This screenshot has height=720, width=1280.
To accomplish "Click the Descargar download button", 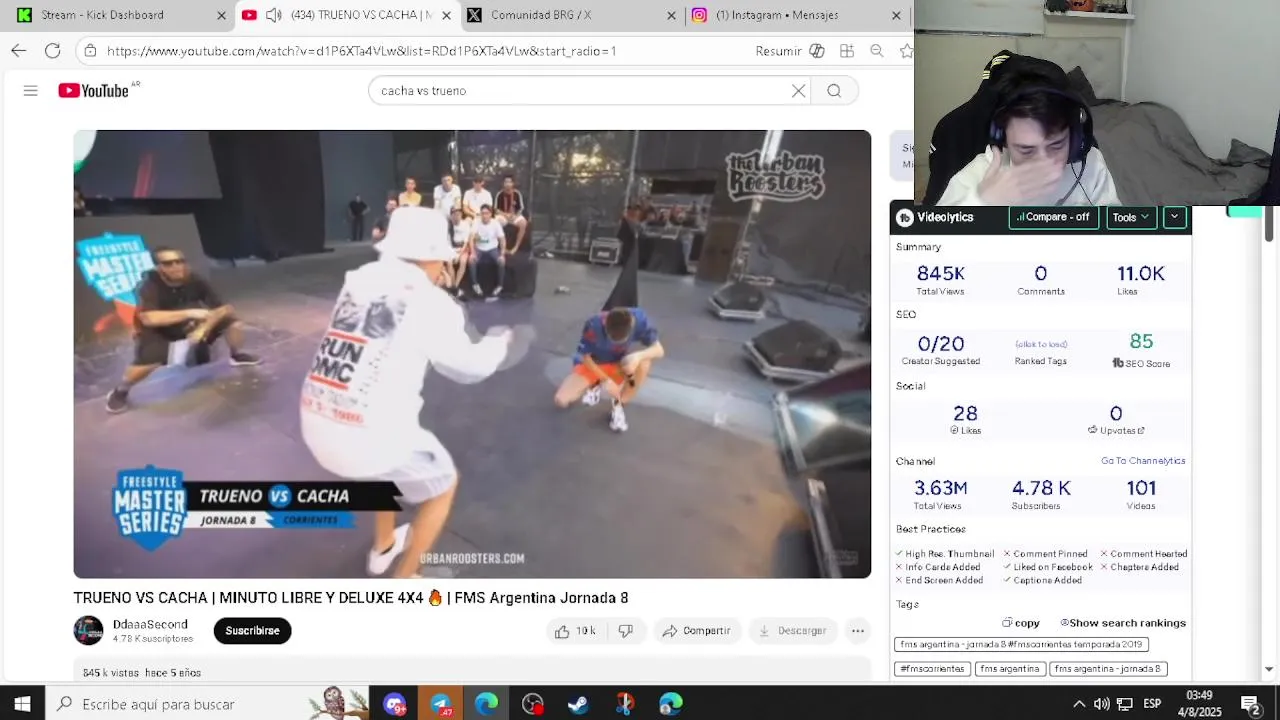I will click(x=792, y=631).
